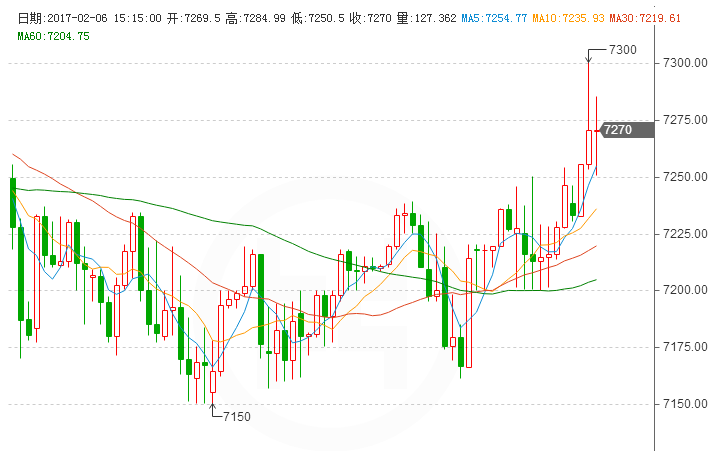Click the date text 2017-02-06 15:15:00
This screenshot has height=451, width=709.
(104, 19)
